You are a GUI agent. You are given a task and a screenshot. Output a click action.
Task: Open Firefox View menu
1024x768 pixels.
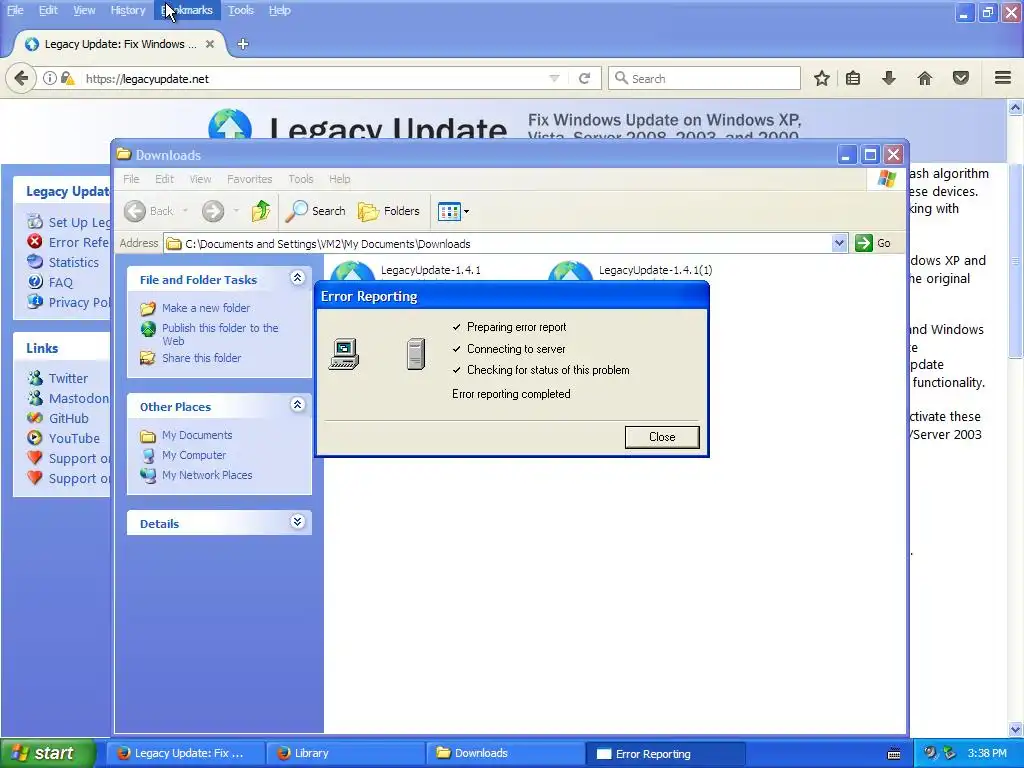click(x=84, y=10)
